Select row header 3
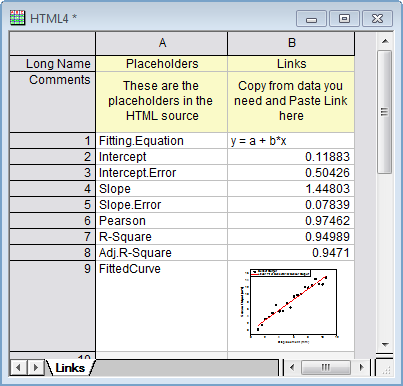Screen dimensions: 403x386 [x=53, y=173]
